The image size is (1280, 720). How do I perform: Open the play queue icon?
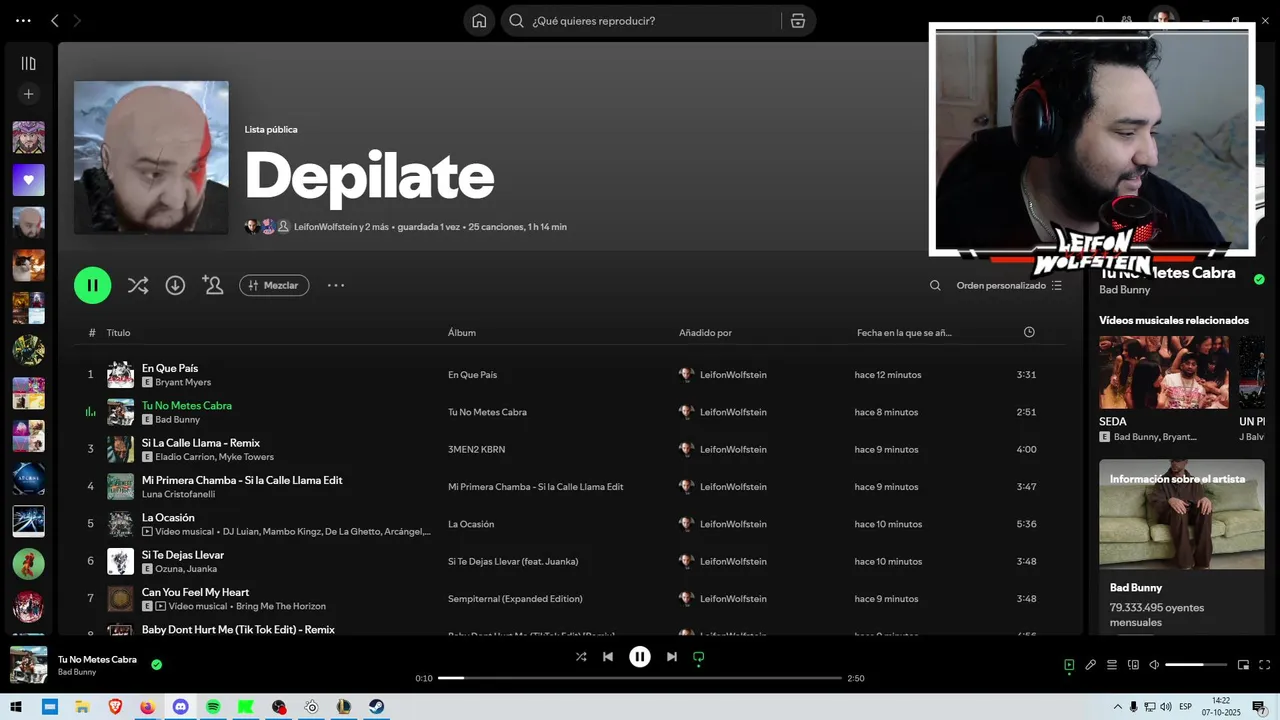click(x=1112, y=665)
